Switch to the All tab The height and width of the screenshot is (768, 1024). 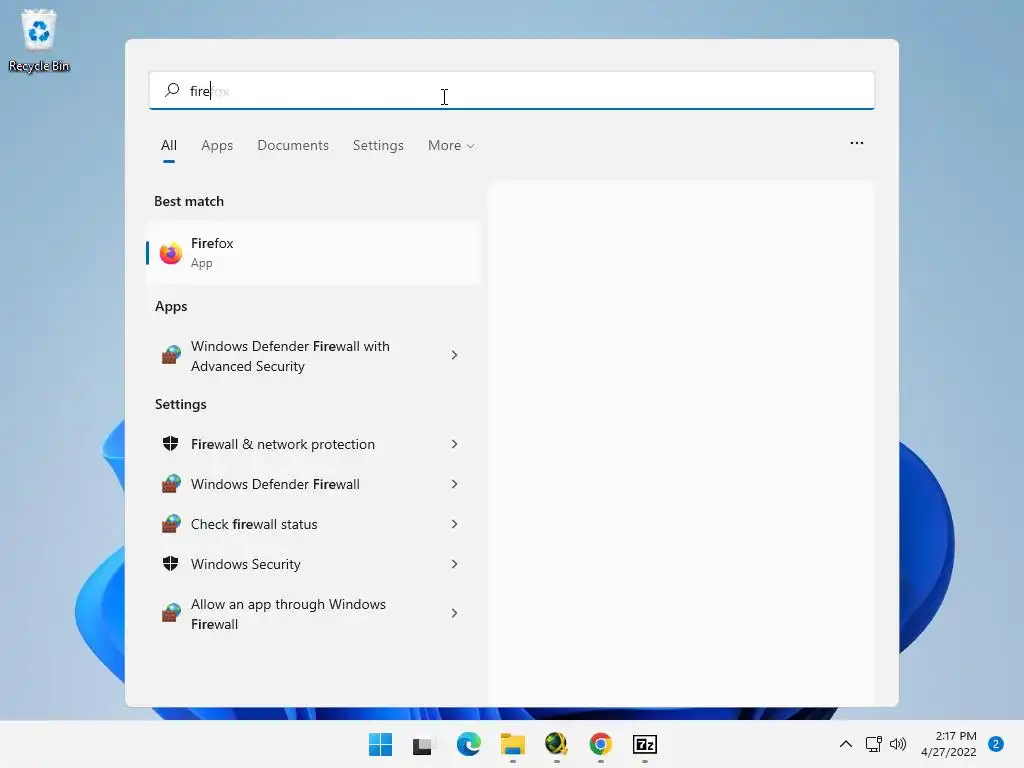pyautogui.click(x=168, y=145)
